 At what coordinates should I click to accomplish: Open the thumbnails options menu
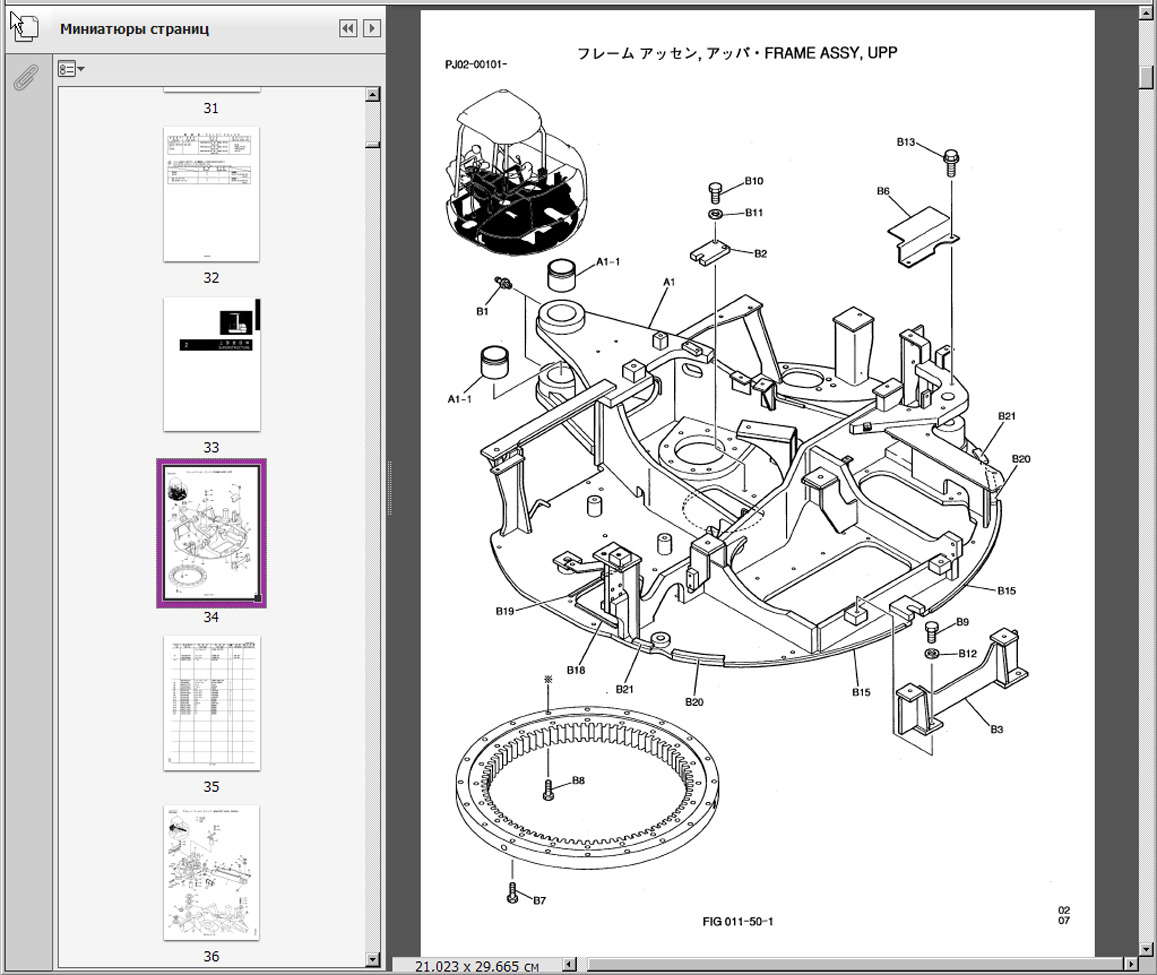pos(71,70)
